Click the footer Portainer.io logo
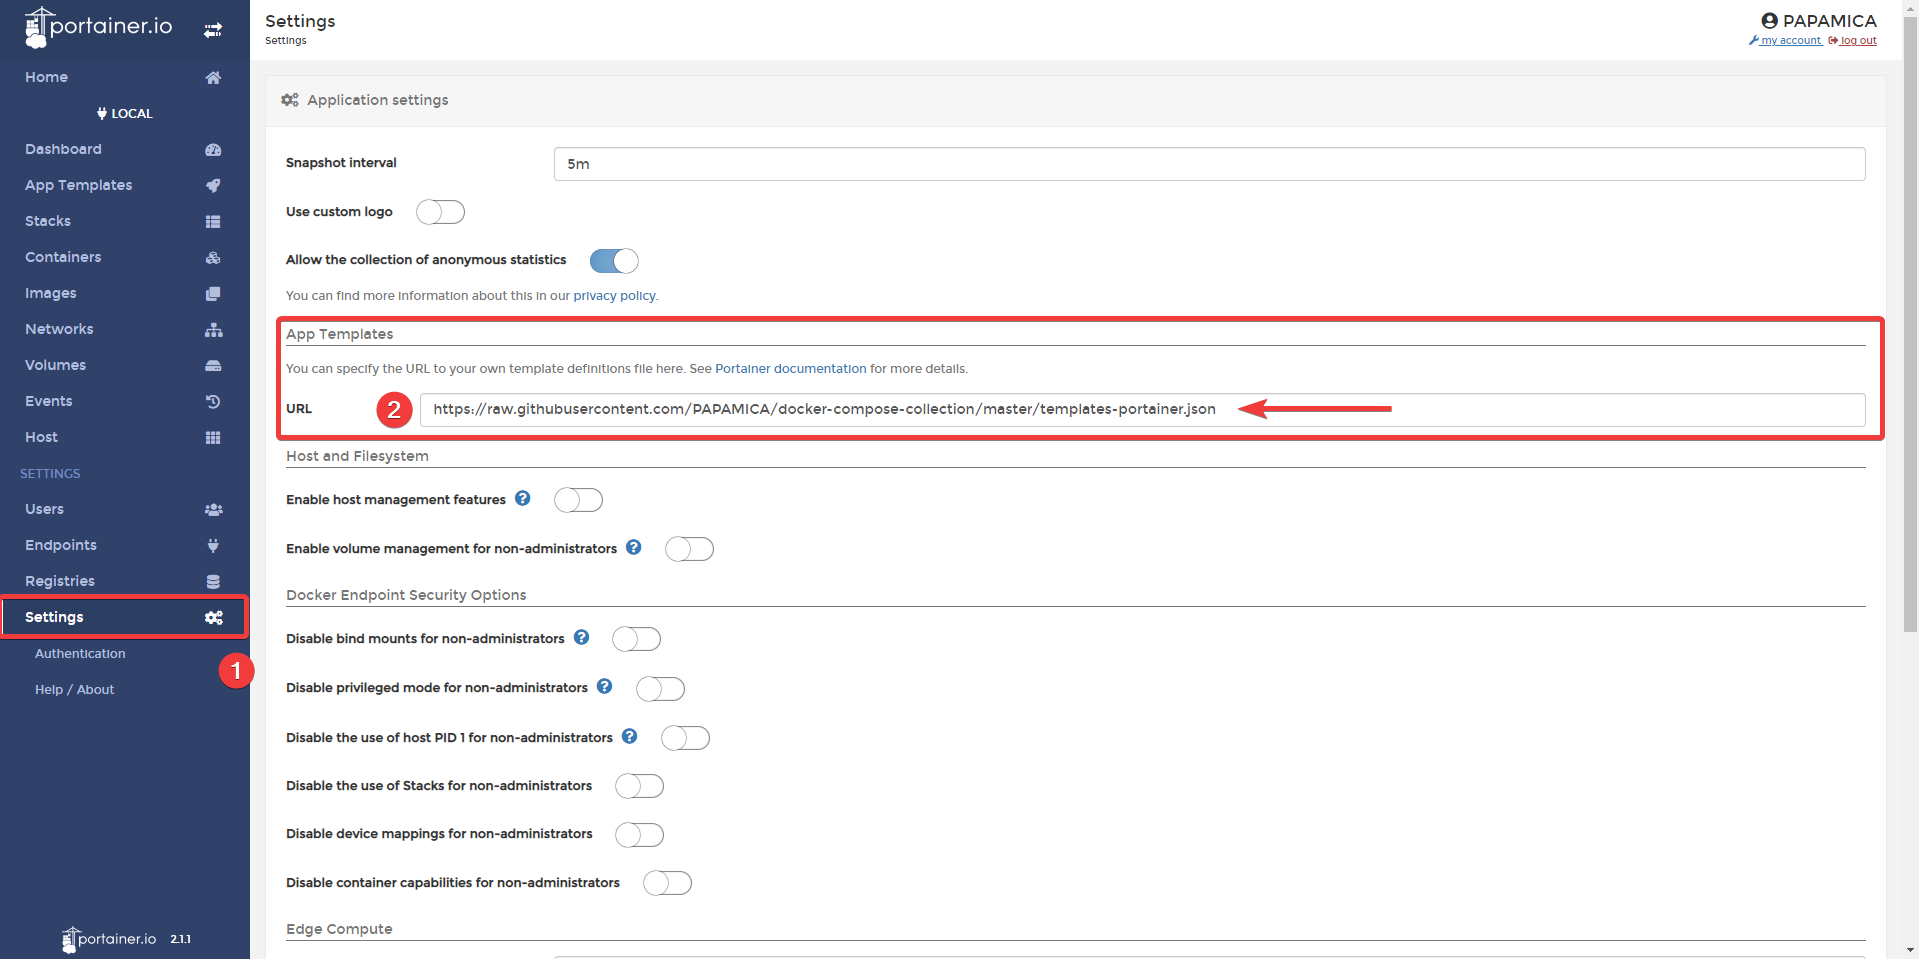The image size is (1919, 959). [109, 939]
